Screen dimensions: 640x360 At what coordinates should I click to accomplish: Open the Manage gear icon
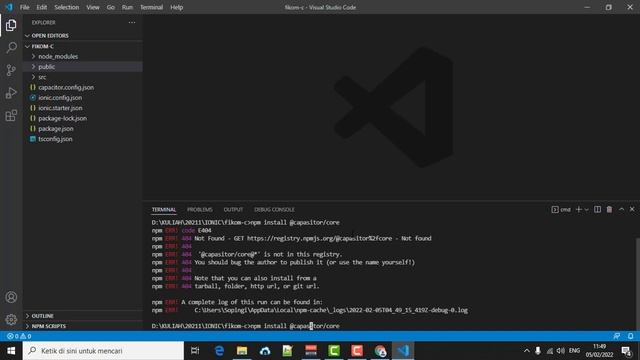coord(11,319)
